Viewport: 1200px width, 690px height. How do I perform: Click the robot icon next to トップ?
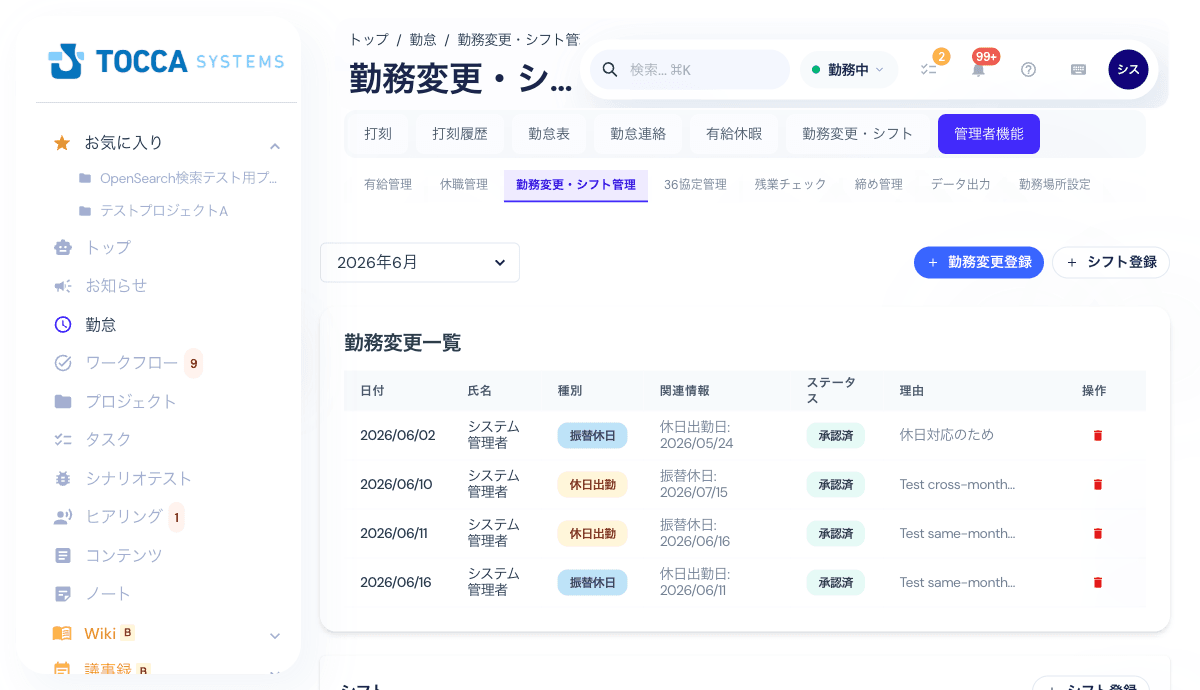coord(63,247)
